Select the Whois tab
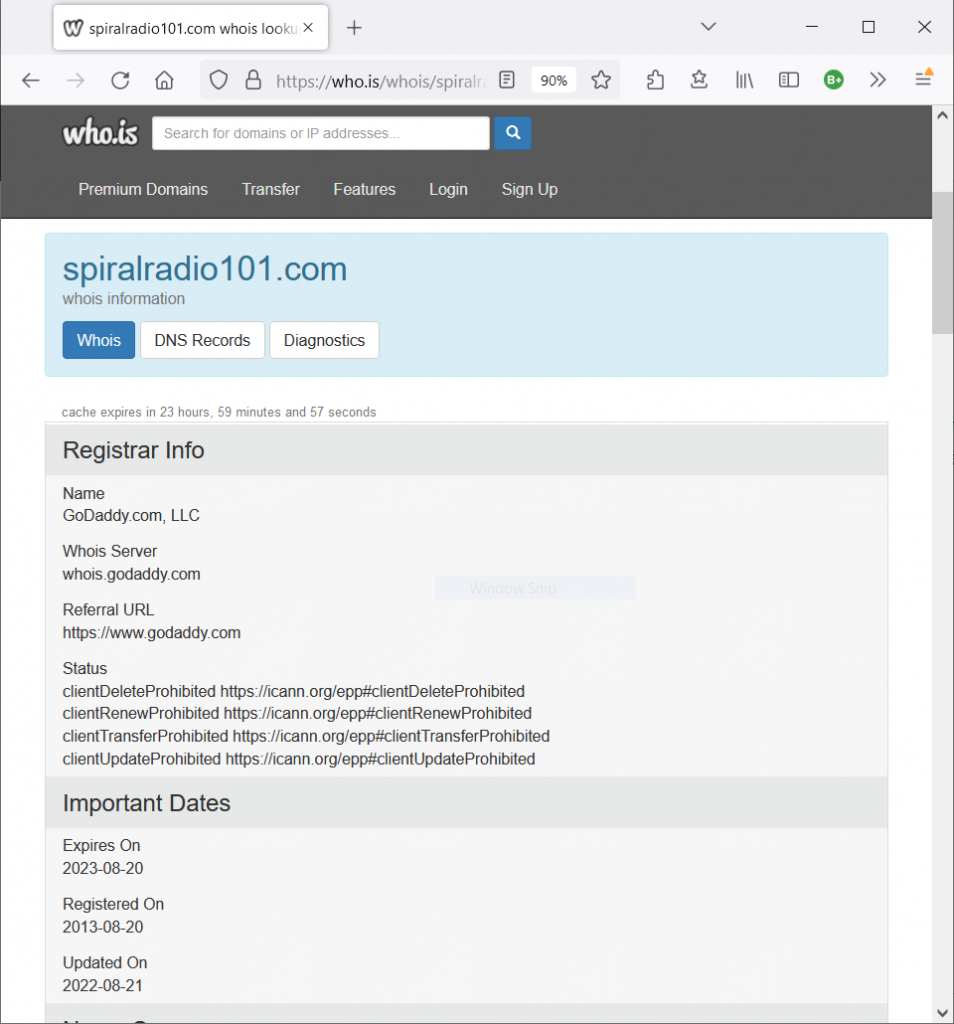The width and height of the screenshot is (954, 1024). [x=99, y=340]
